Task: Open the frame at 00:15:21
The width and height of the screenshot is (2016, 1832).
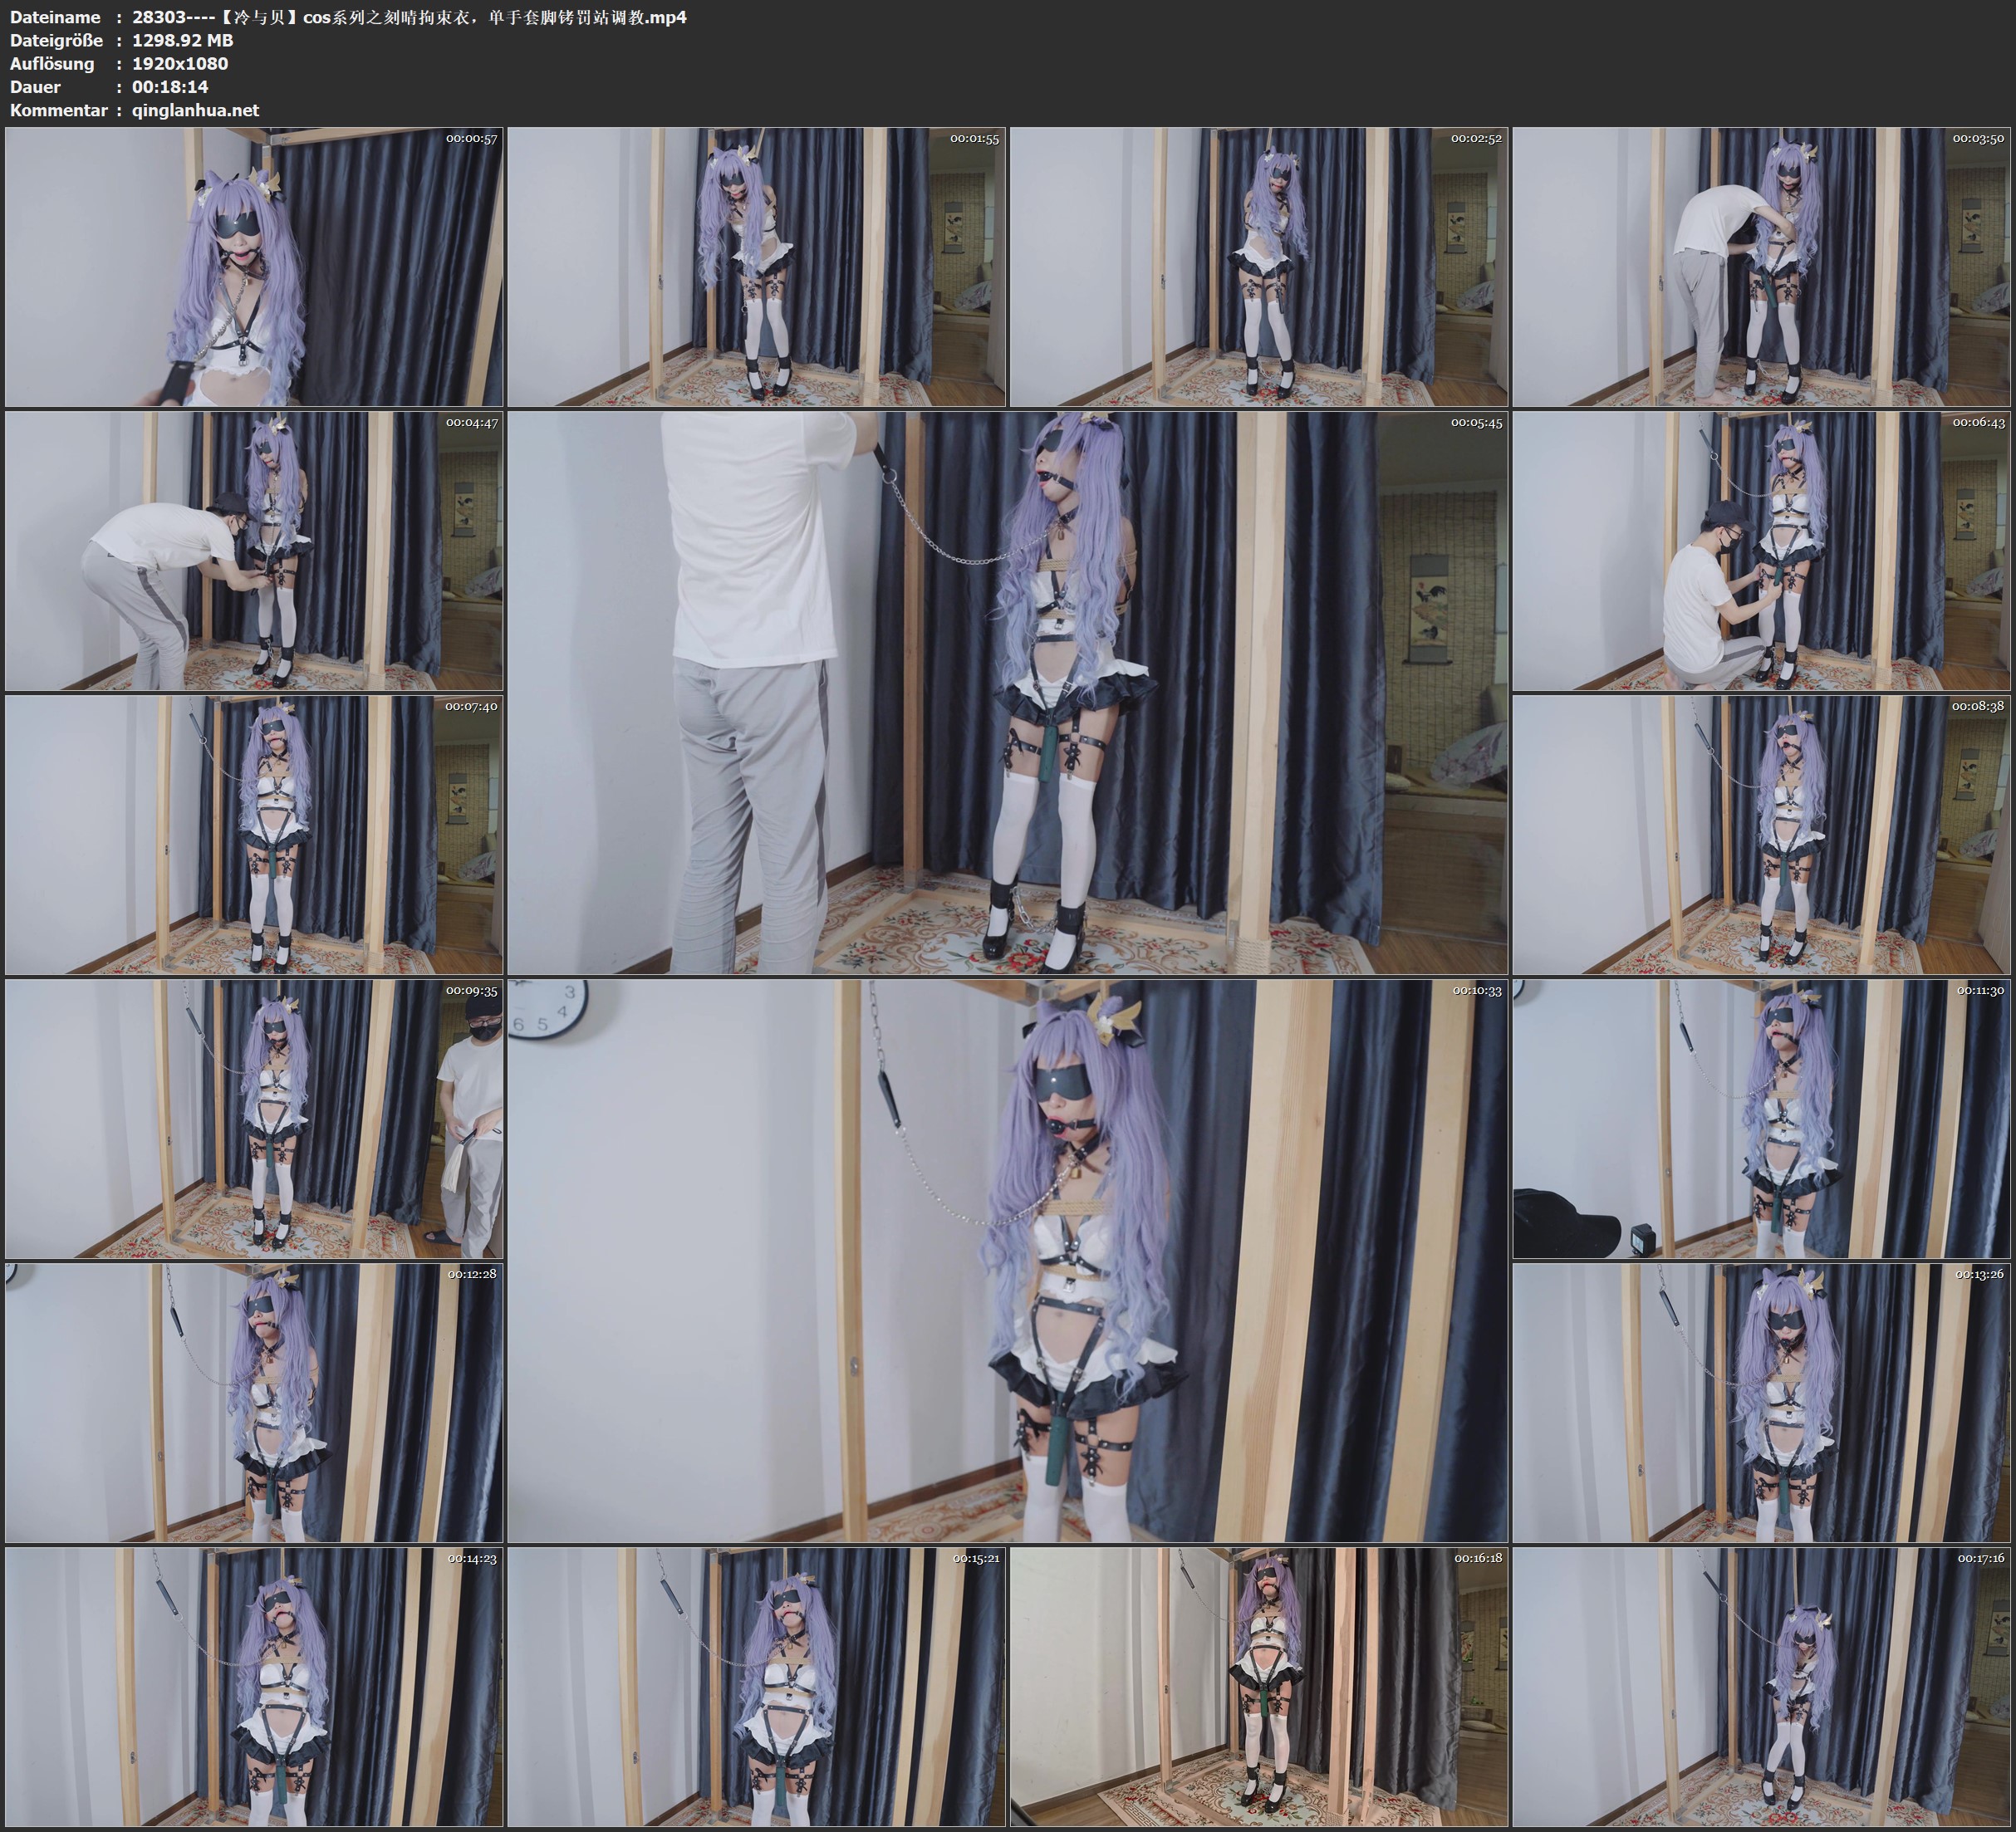Action: coord(757,1686)
